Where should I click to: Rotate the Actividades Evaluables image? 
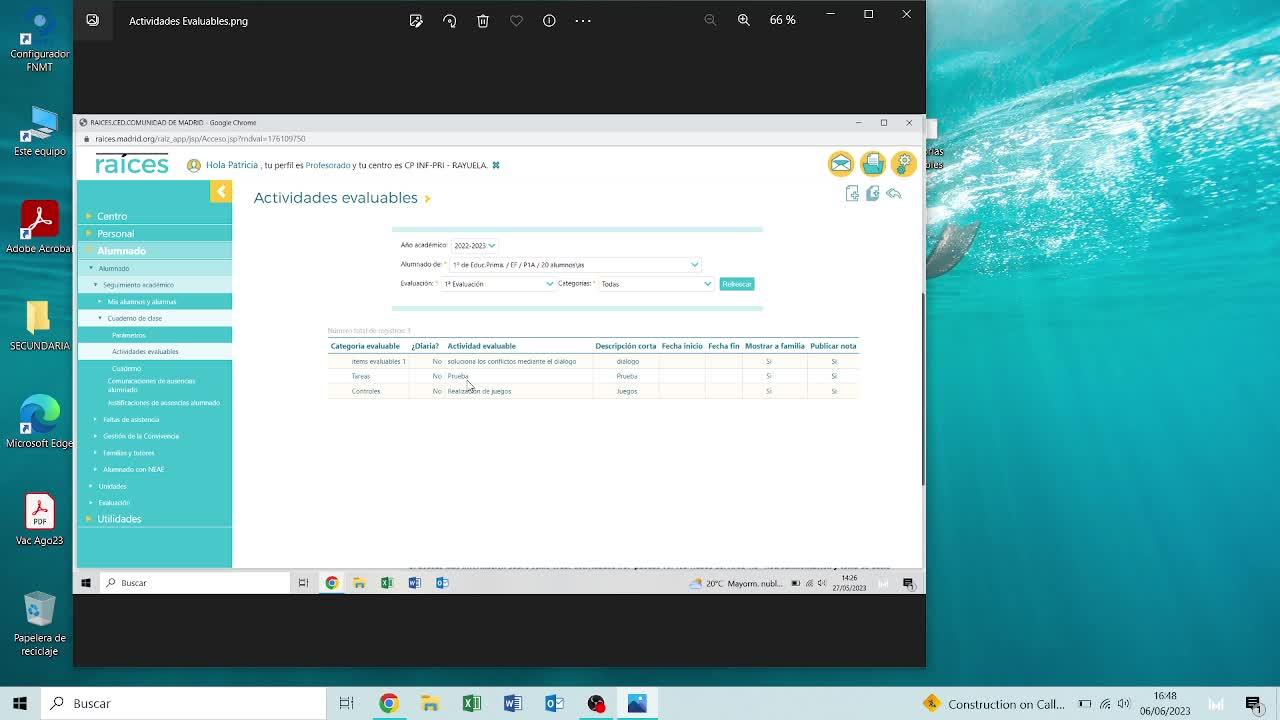tap(449, 20)
